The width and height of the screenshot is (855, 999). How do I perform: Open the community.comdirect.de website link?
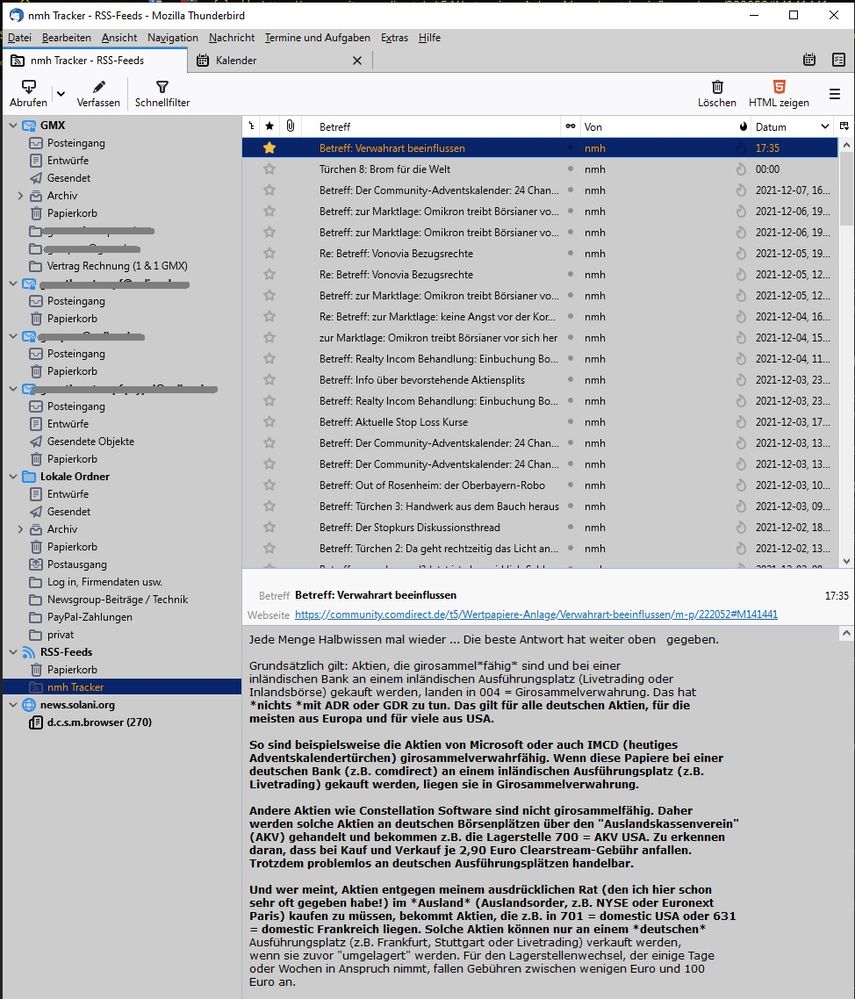[x=536, y=614]
